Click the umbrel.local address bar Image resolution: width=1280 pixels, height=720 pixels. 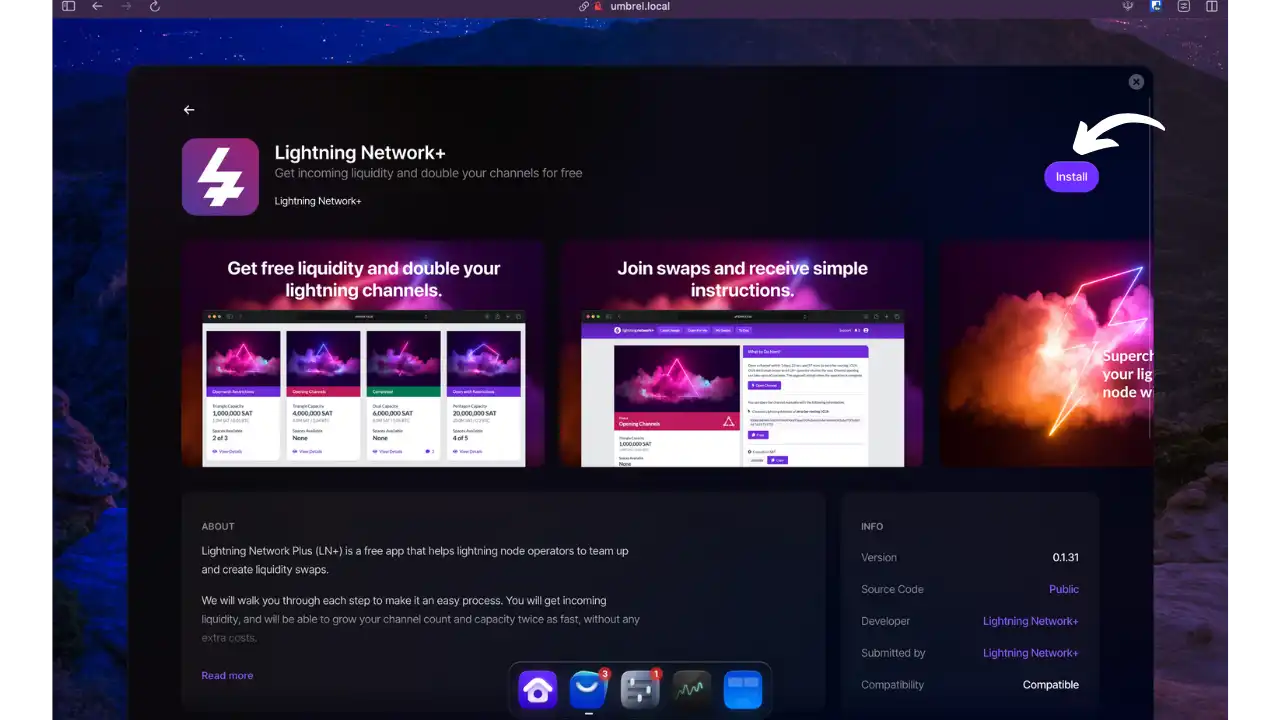tap(640, 6)
